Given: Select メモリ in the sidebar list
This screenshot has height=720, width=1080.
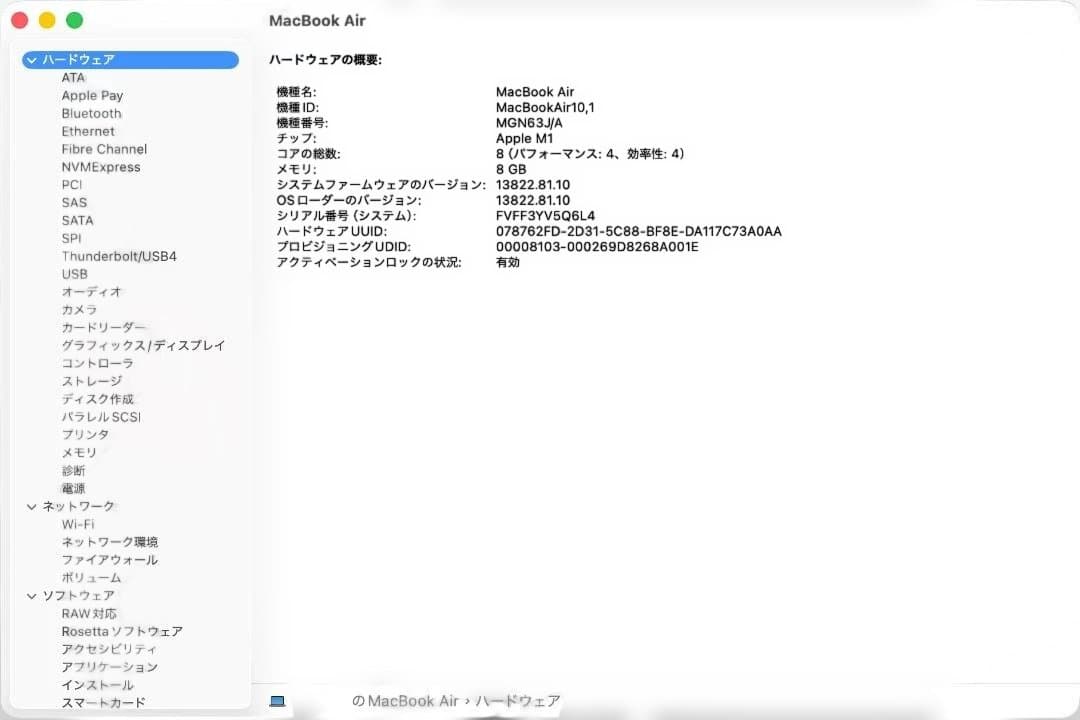Looking at the screenshot, I should 79,453.
